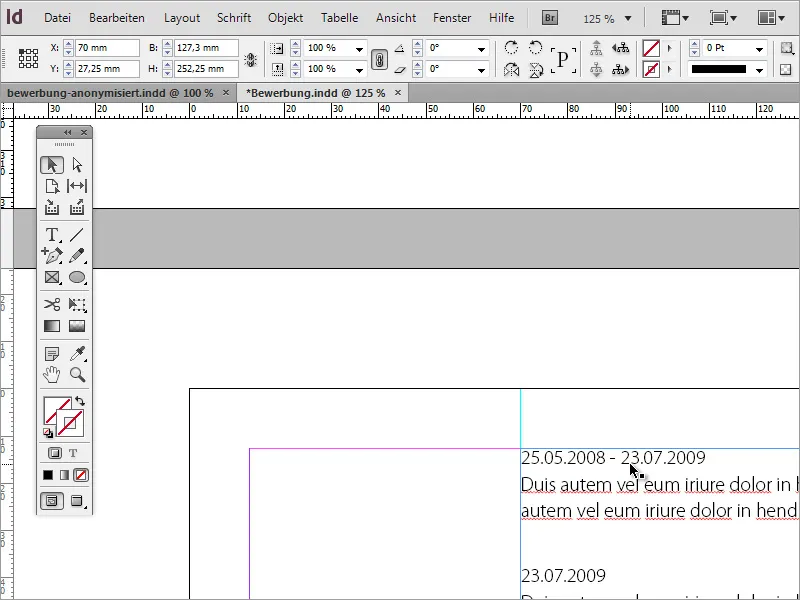Open the Schrift menu
Viewport: 800px width, 600px height.
[234, 18]
